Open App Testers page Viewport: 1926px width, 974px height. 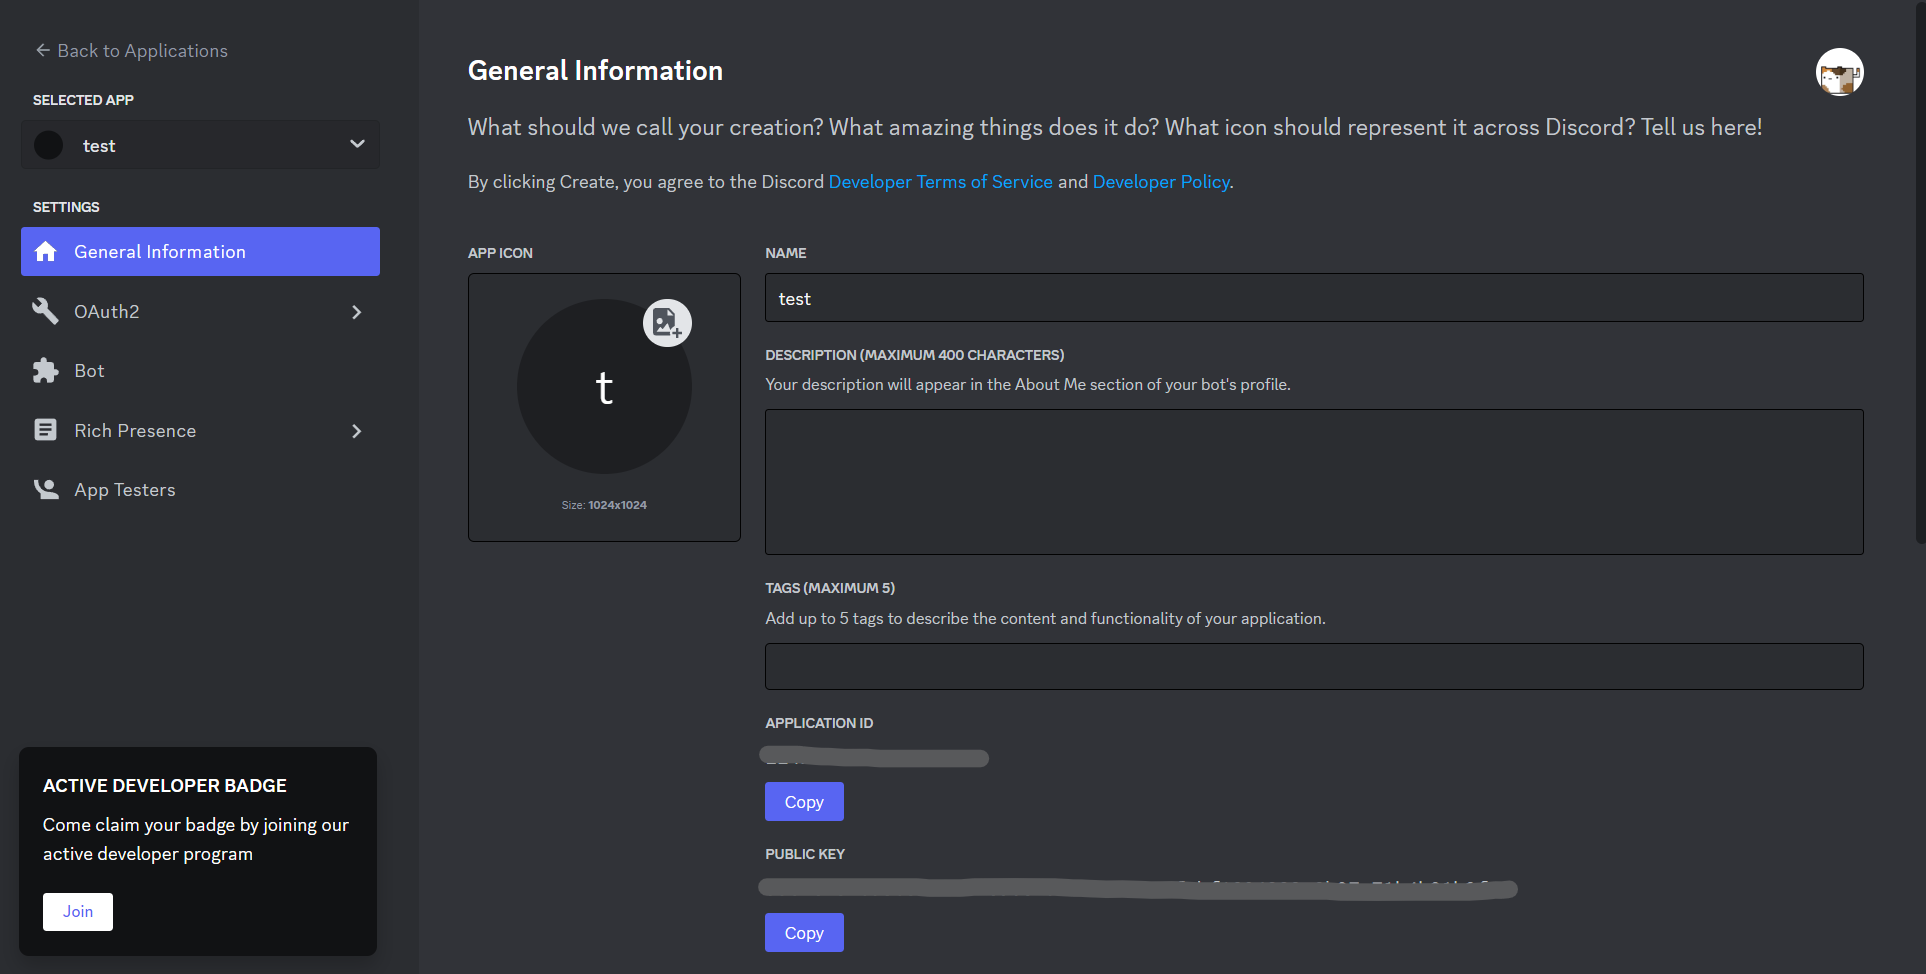200,490
